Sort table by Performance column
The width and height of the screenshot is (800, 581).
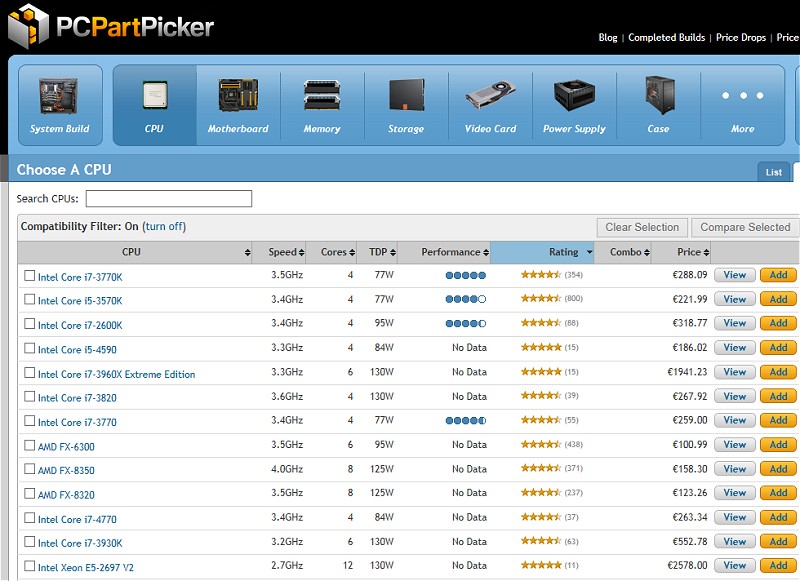pos(444,252)
